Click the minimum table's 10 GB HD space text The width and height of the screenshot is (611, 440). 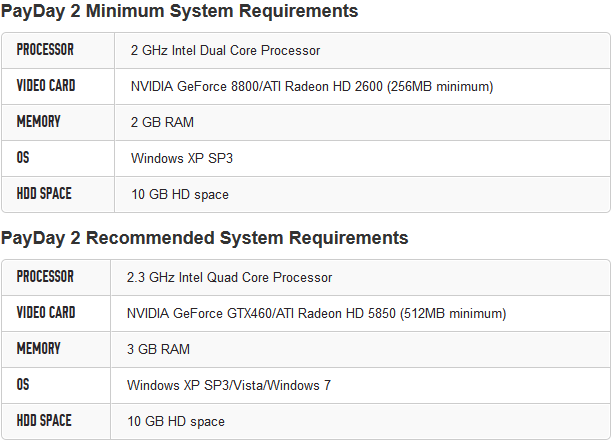180,195
